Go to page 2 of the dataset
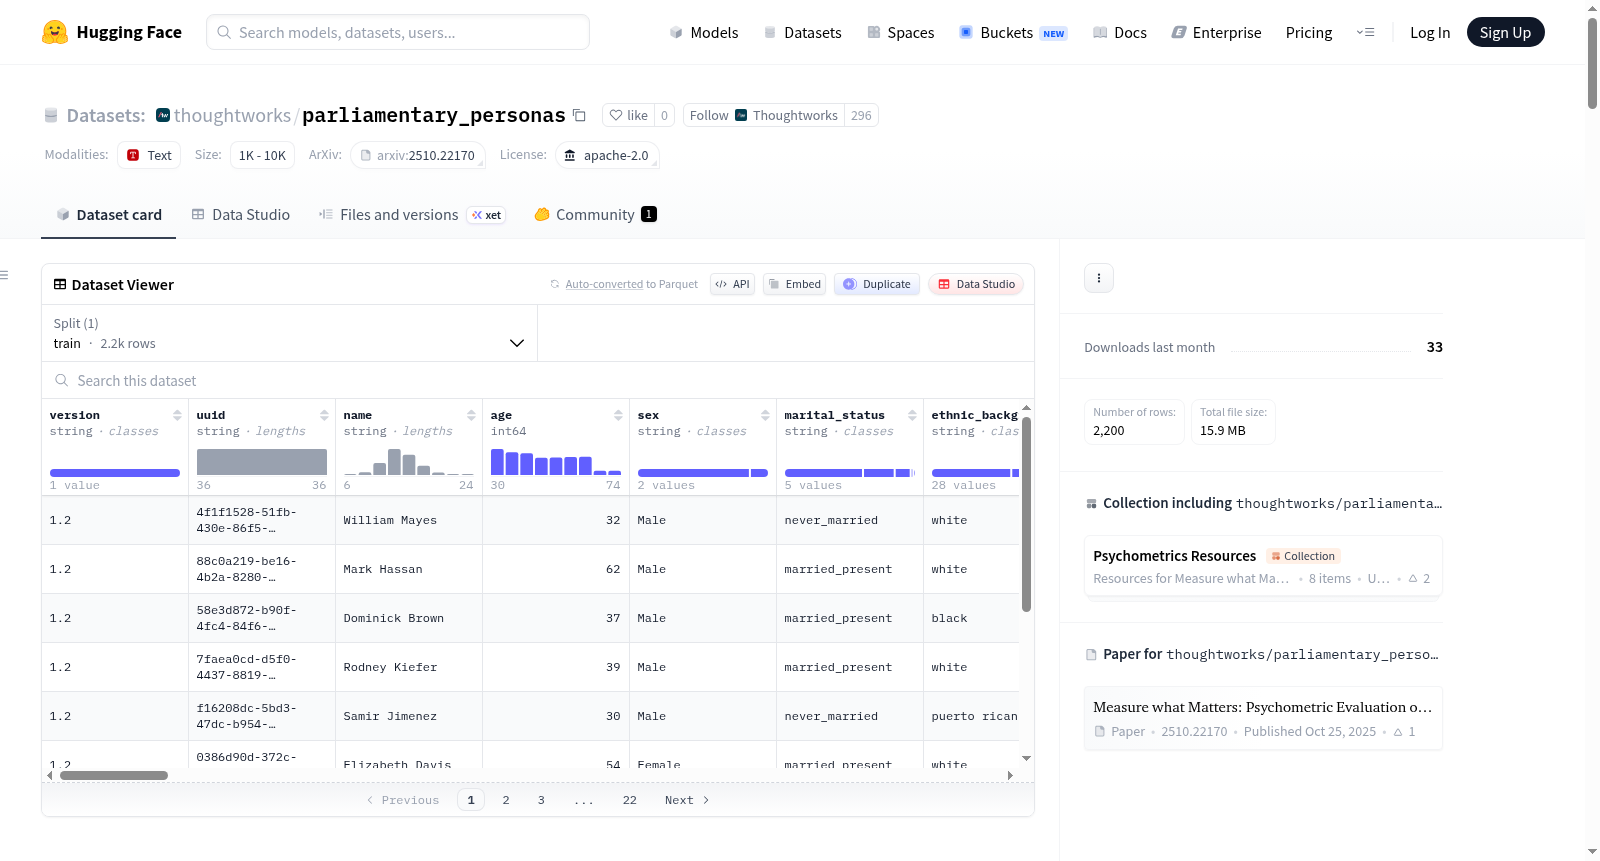Screen dimensions: 1600x861 [506, 800]
